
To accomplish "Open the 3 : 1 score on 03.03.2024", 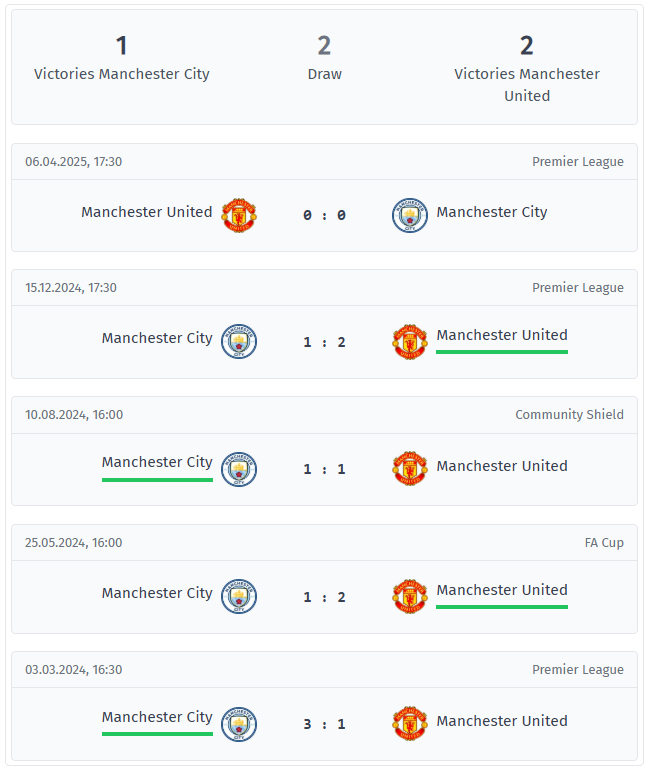I will [x=324, y=724].
